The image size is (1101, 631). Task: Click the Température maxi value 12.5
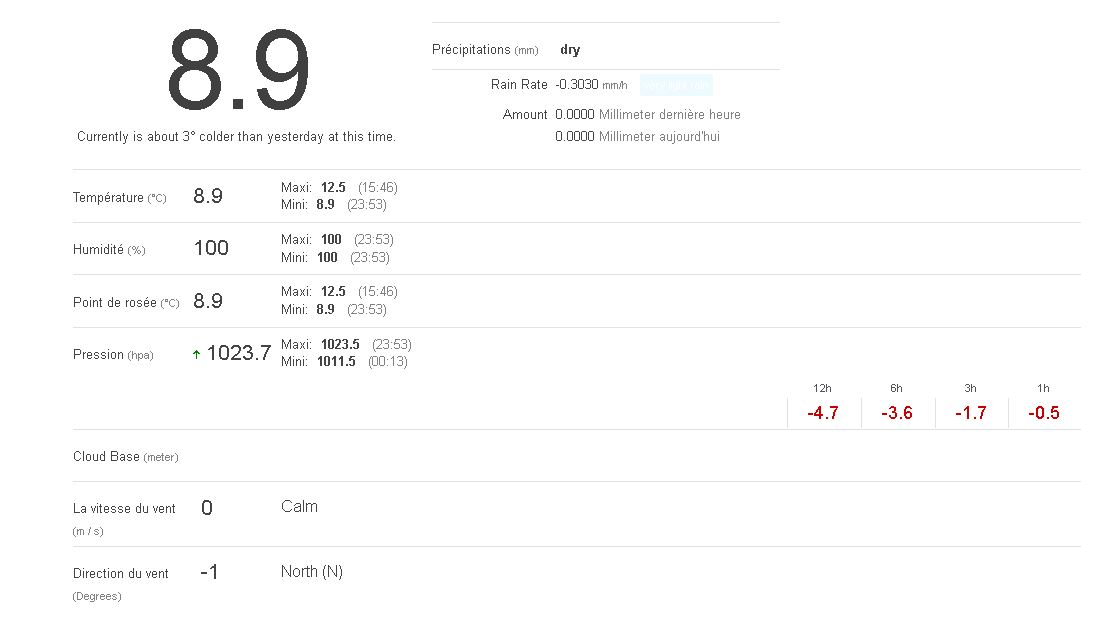click(333, 187)
